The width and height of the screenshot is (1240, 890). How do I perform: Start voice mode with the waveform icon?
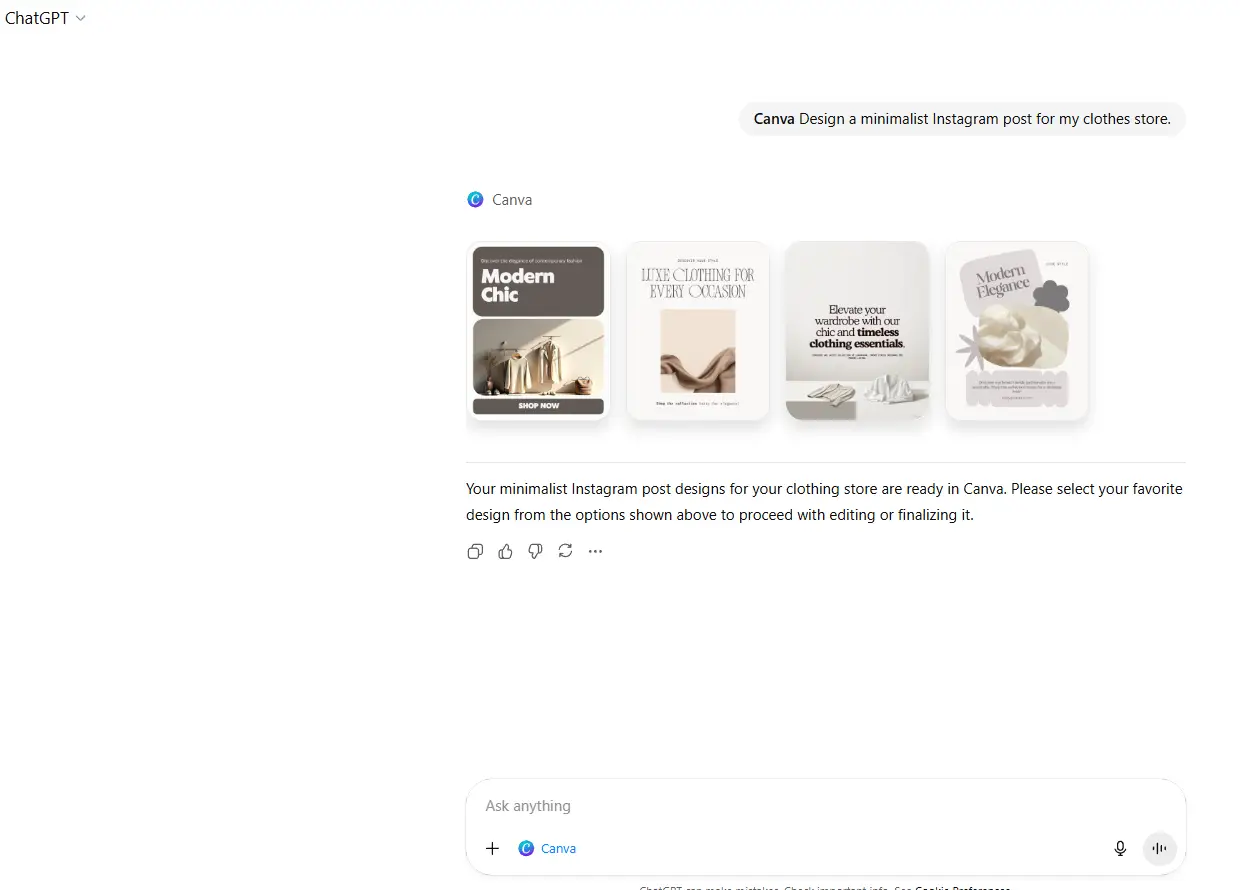(1160, 848)
